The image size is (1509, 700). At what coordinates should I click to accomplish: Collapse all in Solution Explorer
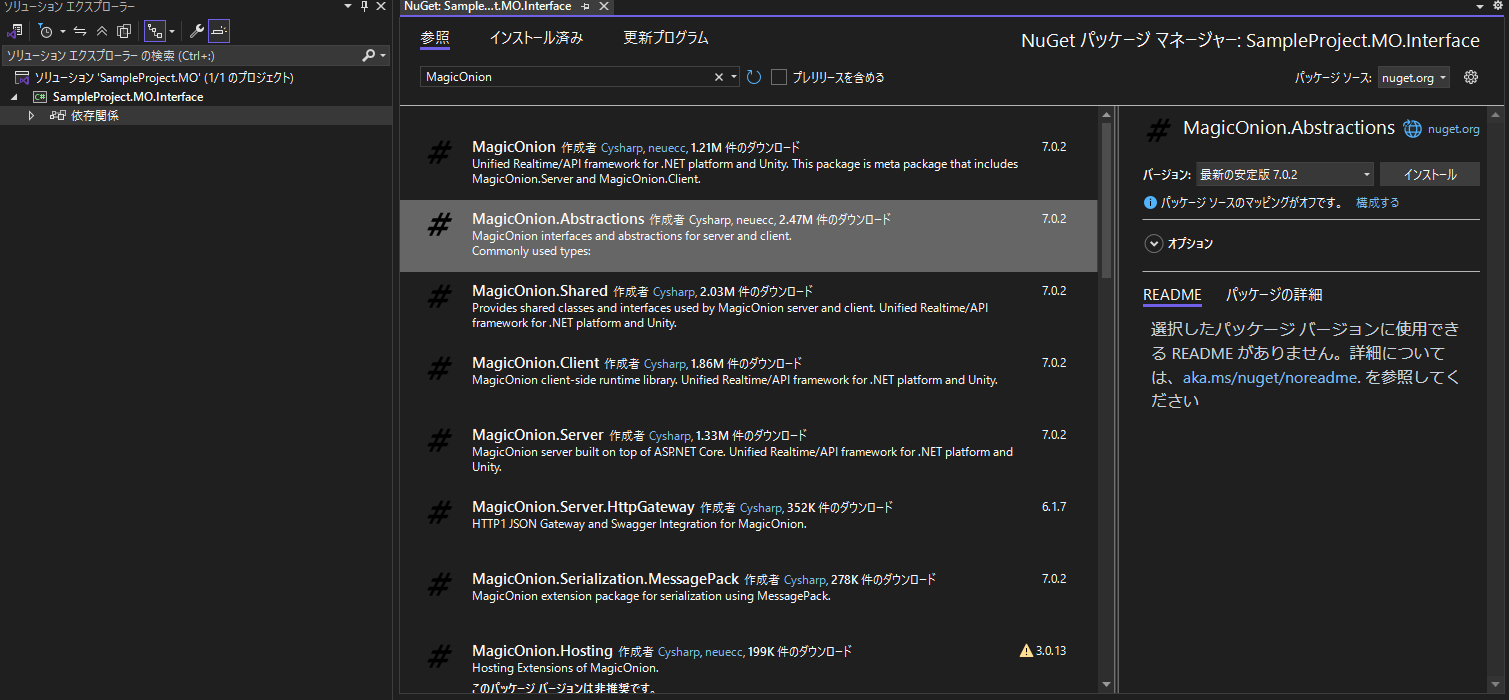pyautogui.click(x=102, y=31)
